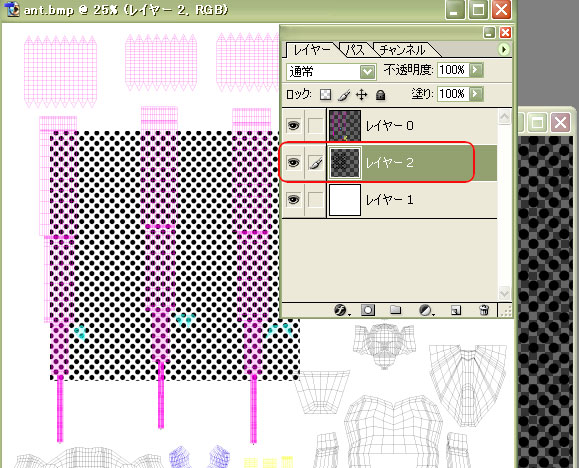Switch to the パス tab
The image size is (579, 468).
pos(355,50)
